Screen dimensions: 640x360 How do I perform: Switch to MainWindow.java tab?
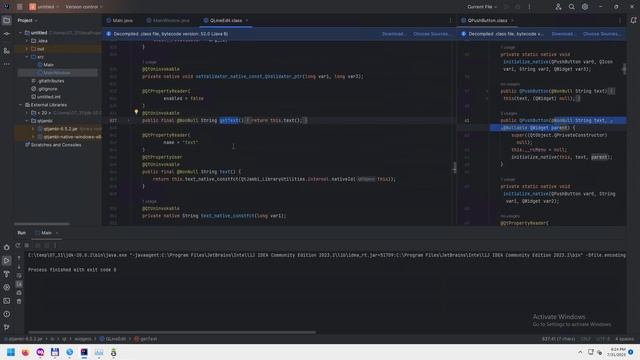168,20
